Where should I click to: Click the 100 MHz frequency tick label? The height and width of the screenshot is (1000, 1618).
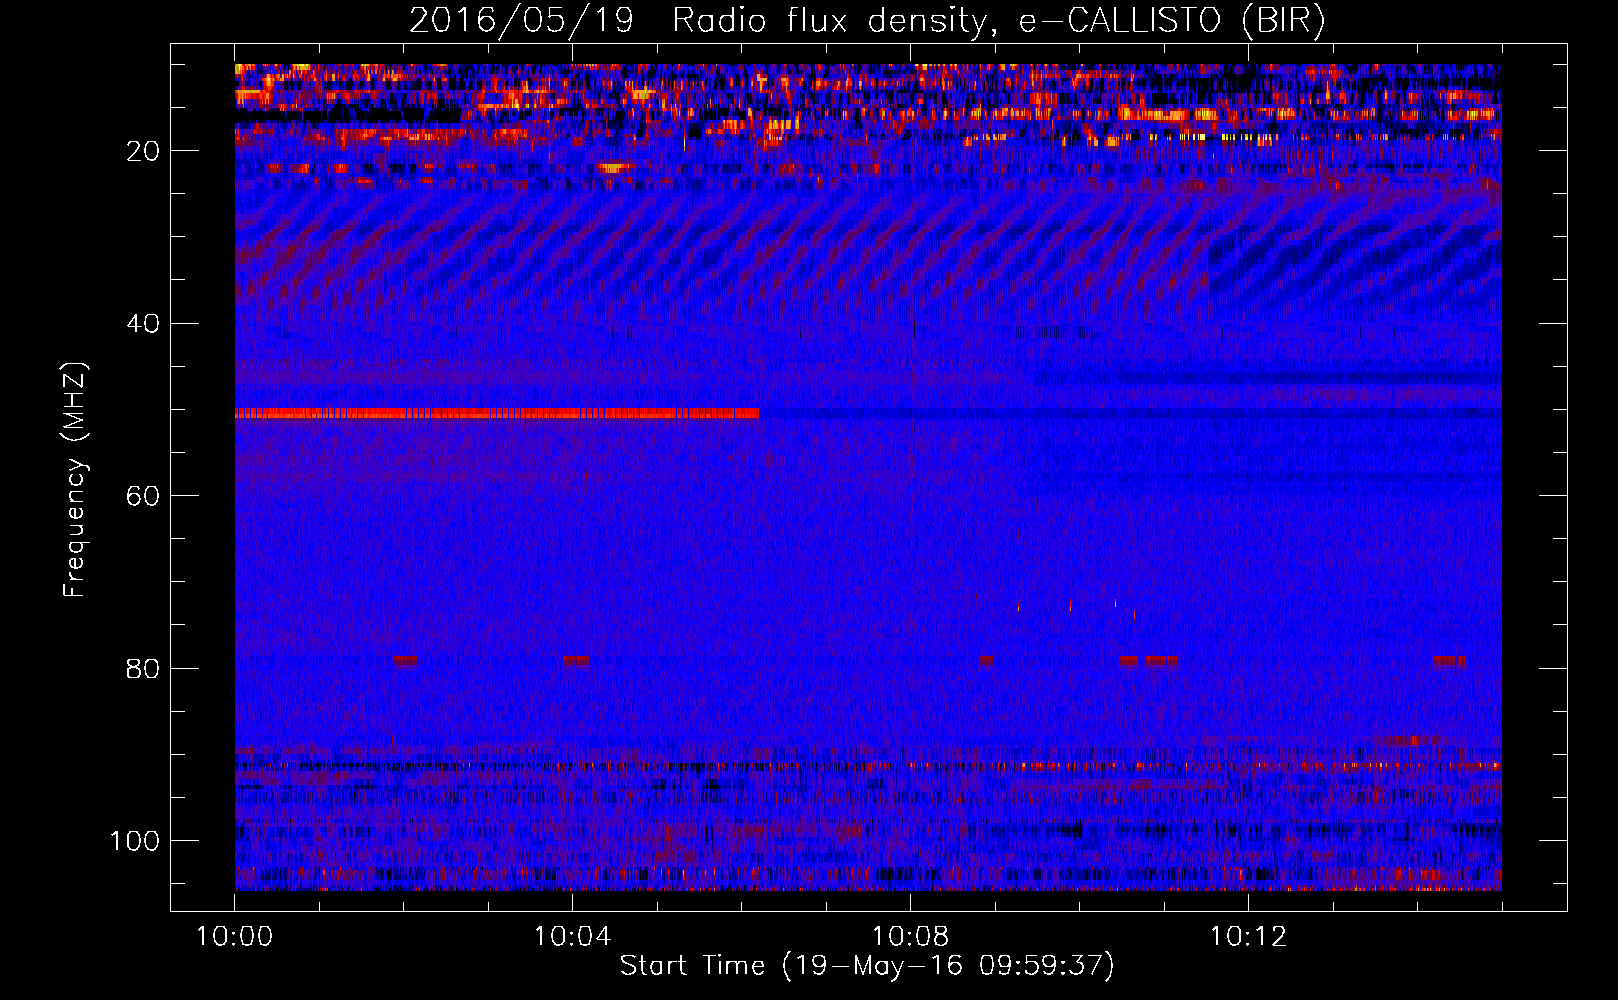click(135, 841)
